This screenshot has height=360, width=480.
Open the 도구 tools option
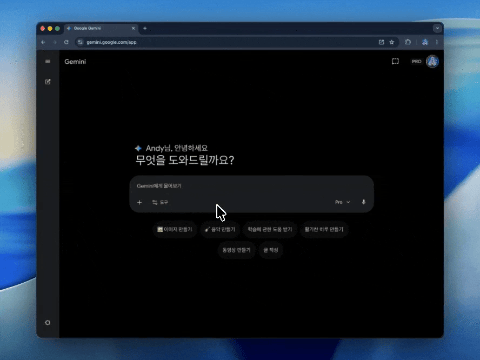(x=160, y=202)
